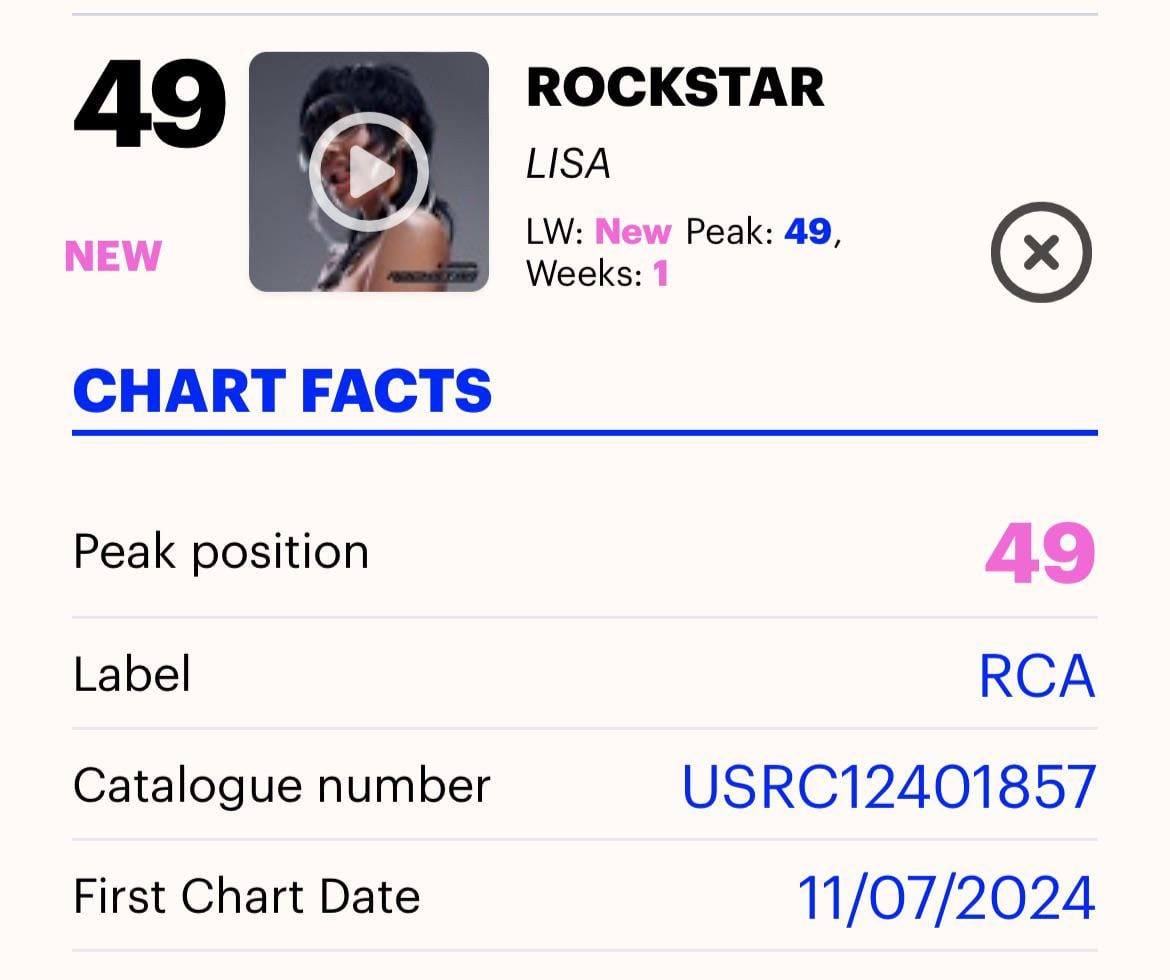Click the RCA label link

coord(1036,675)
